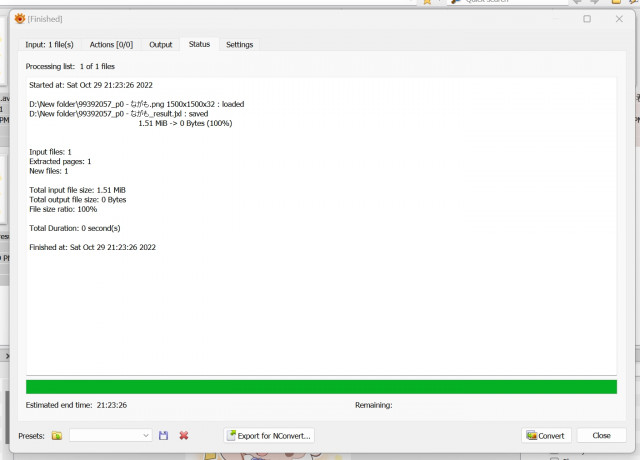The image size is (640, 460).
Task: Click 'Input files: 1' line
Action: pos(50,152)
